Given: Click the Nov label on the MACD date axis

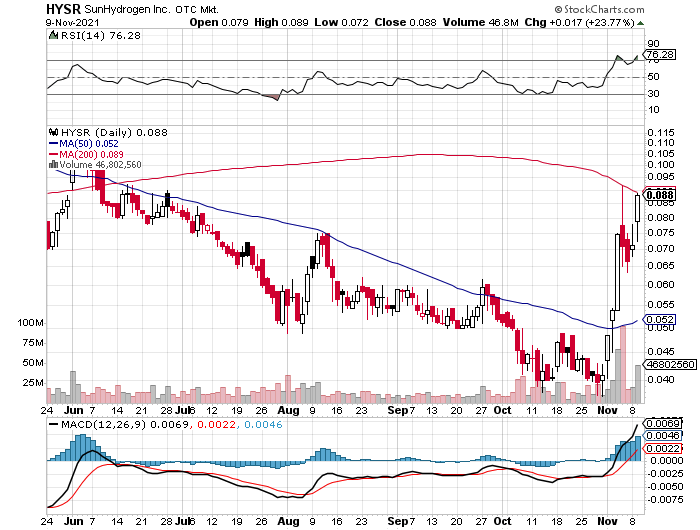Looking at the screenshot, I should 608,521.
